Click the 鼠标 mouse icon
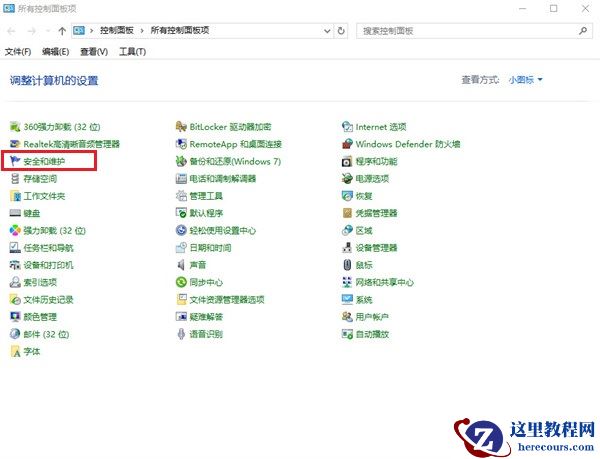Image resolution: width=600 pixels, height=459 pixels. pyautogui.click(x=347, y=265)
